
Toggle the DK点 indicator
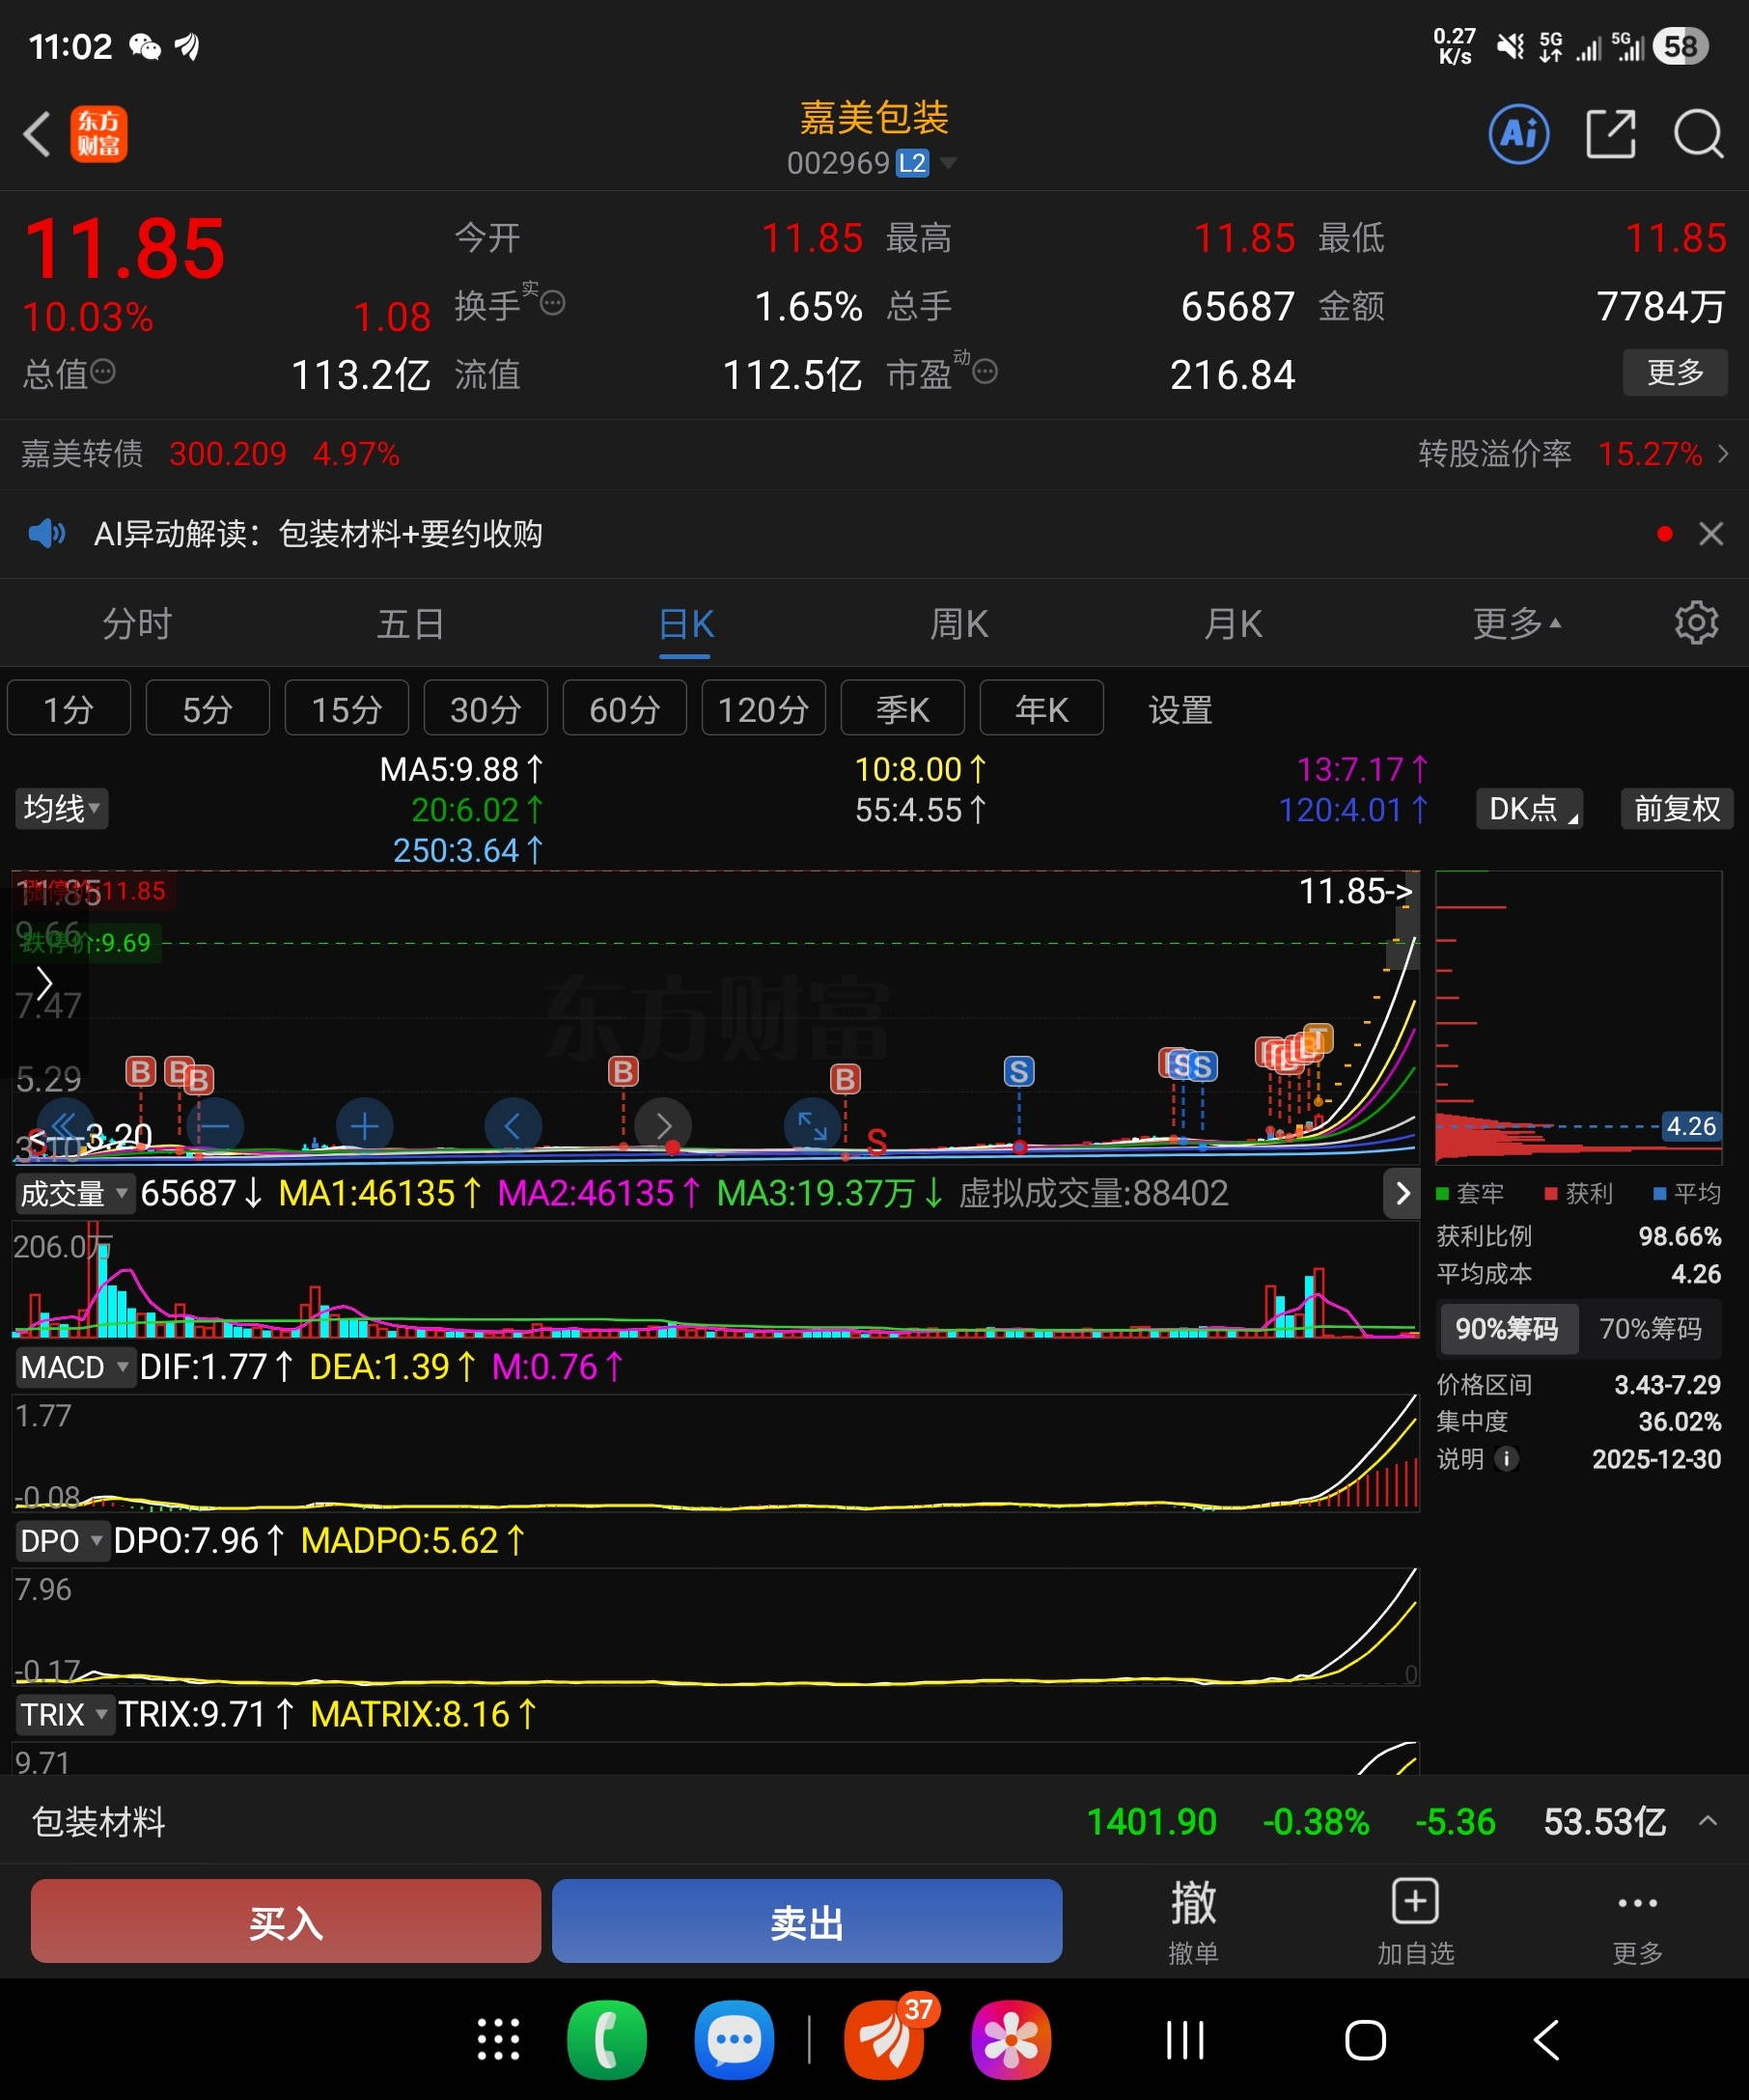[1529, 808]
